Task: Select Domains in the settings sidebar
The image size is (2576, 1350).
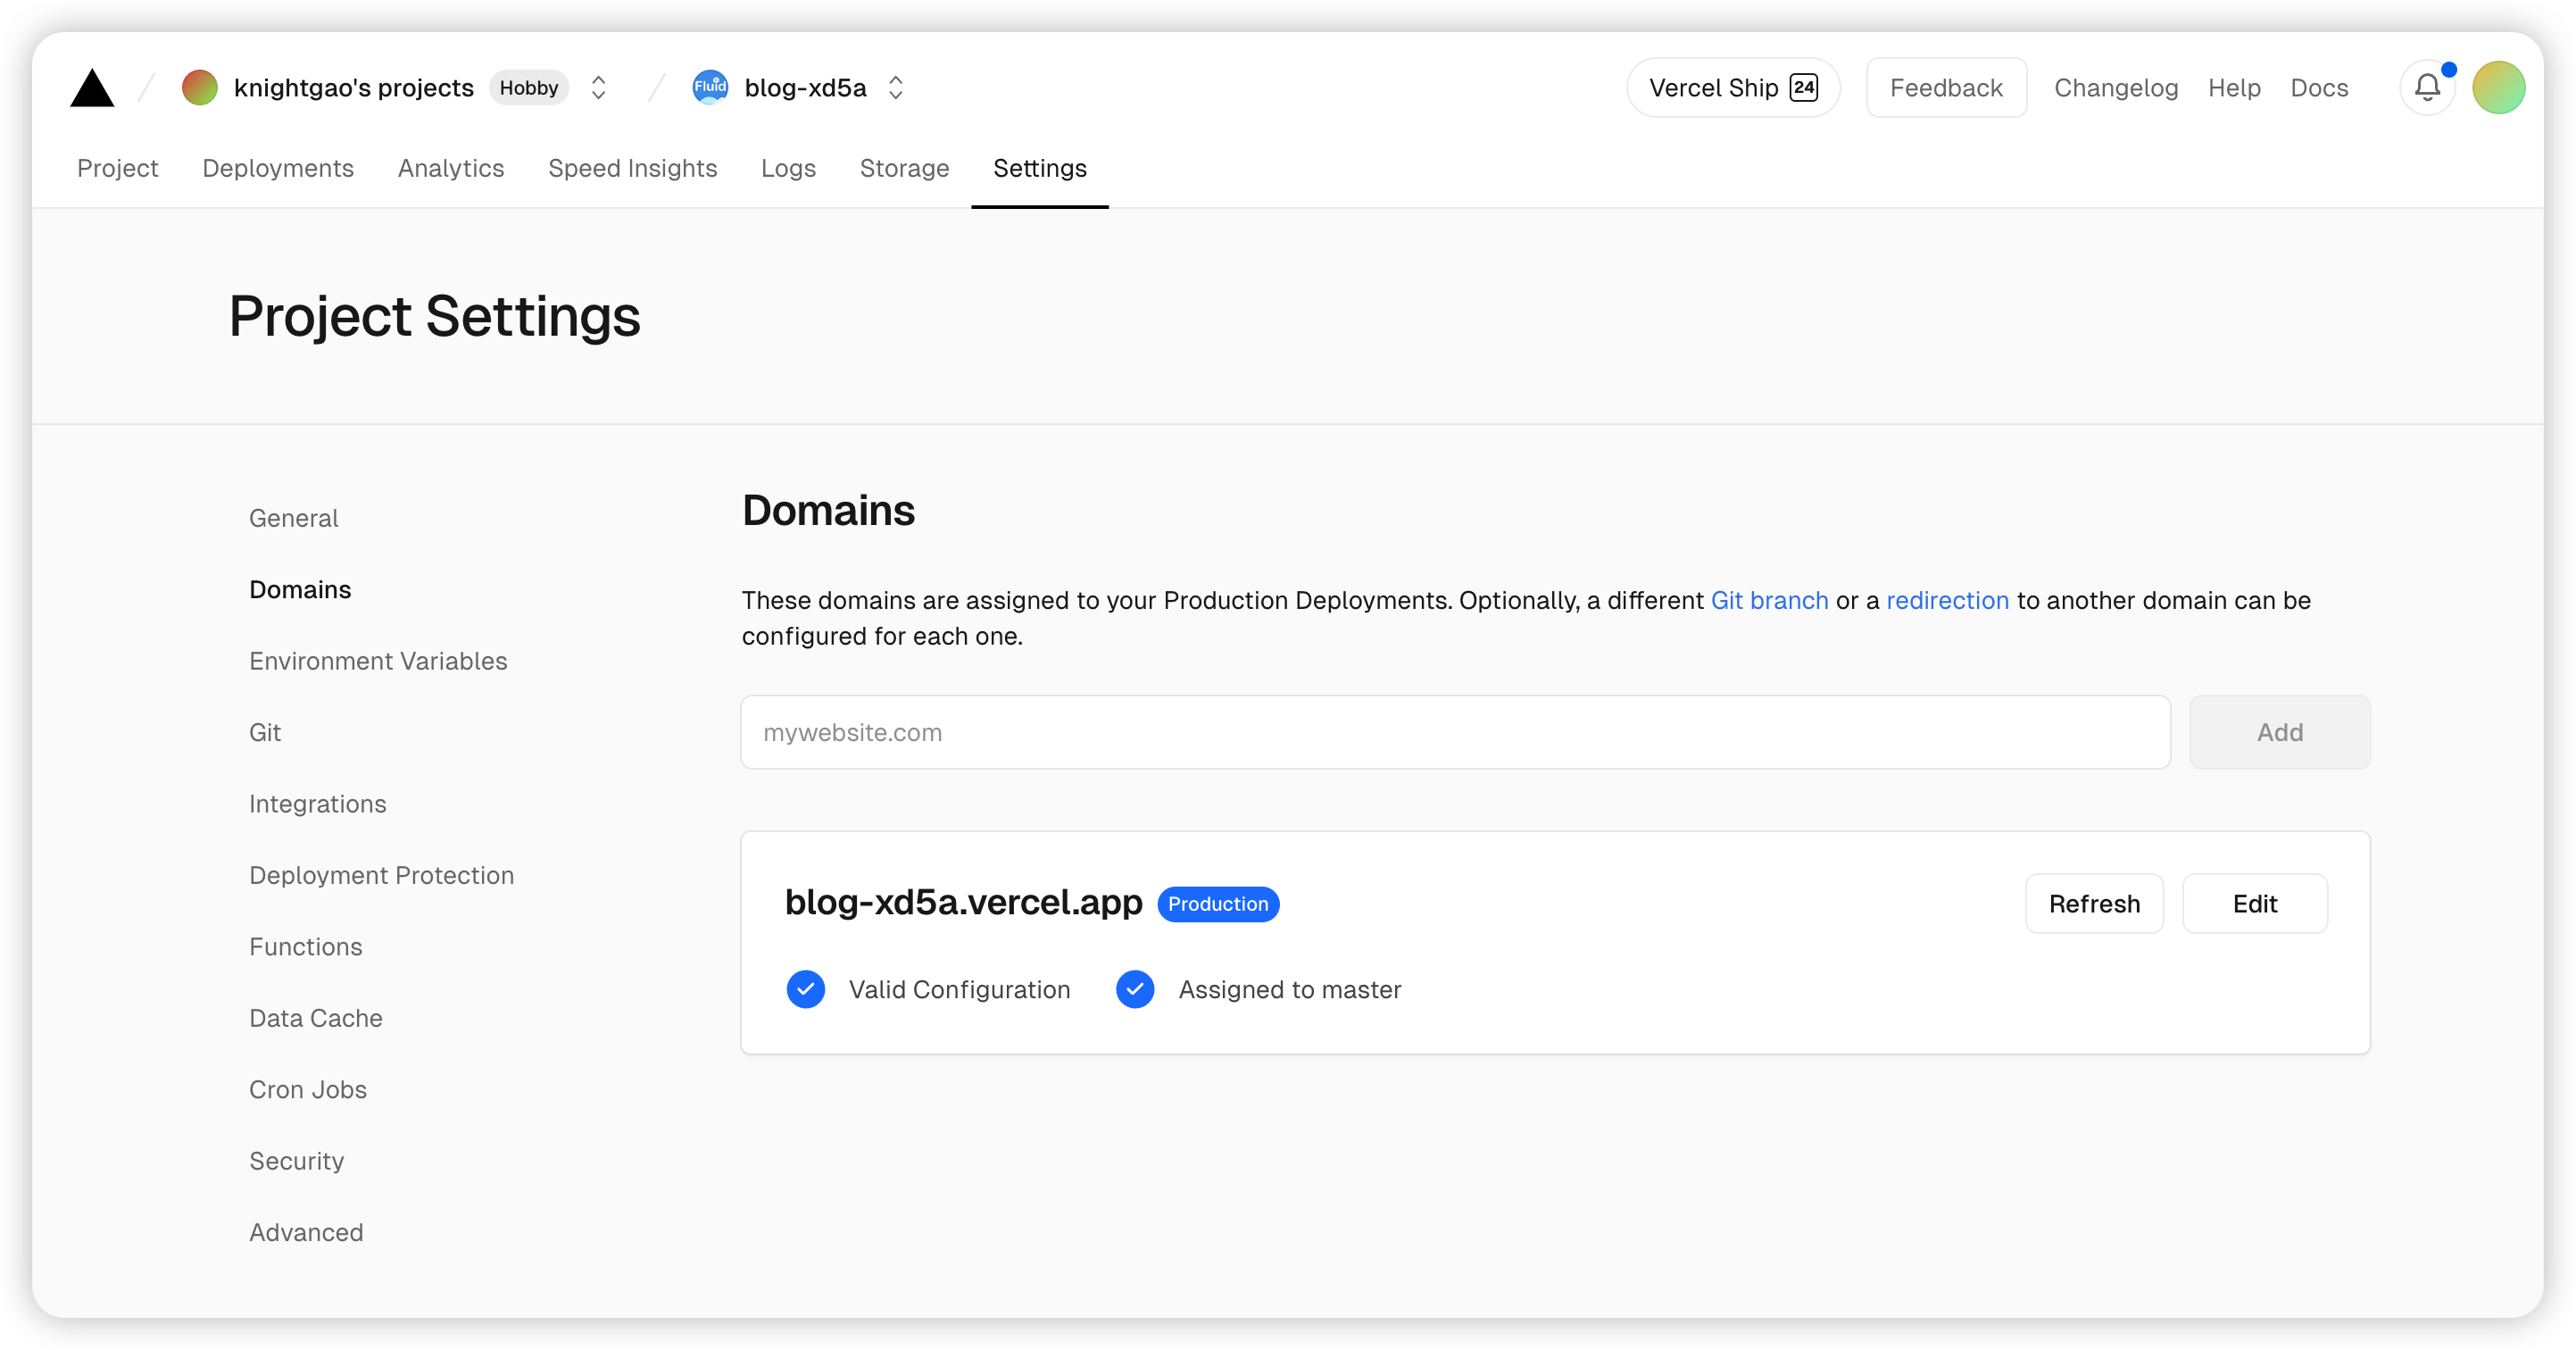Action: [300, 589]
